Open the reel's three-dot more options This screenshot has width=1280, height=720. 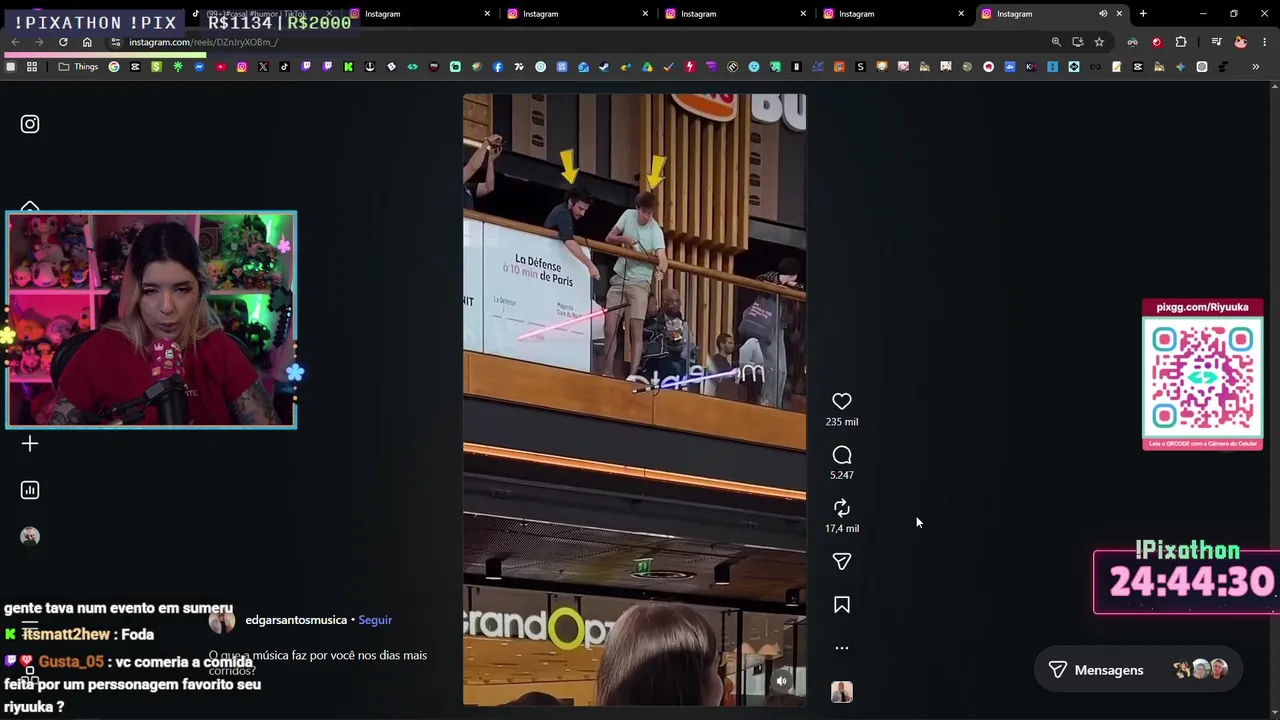842,648
